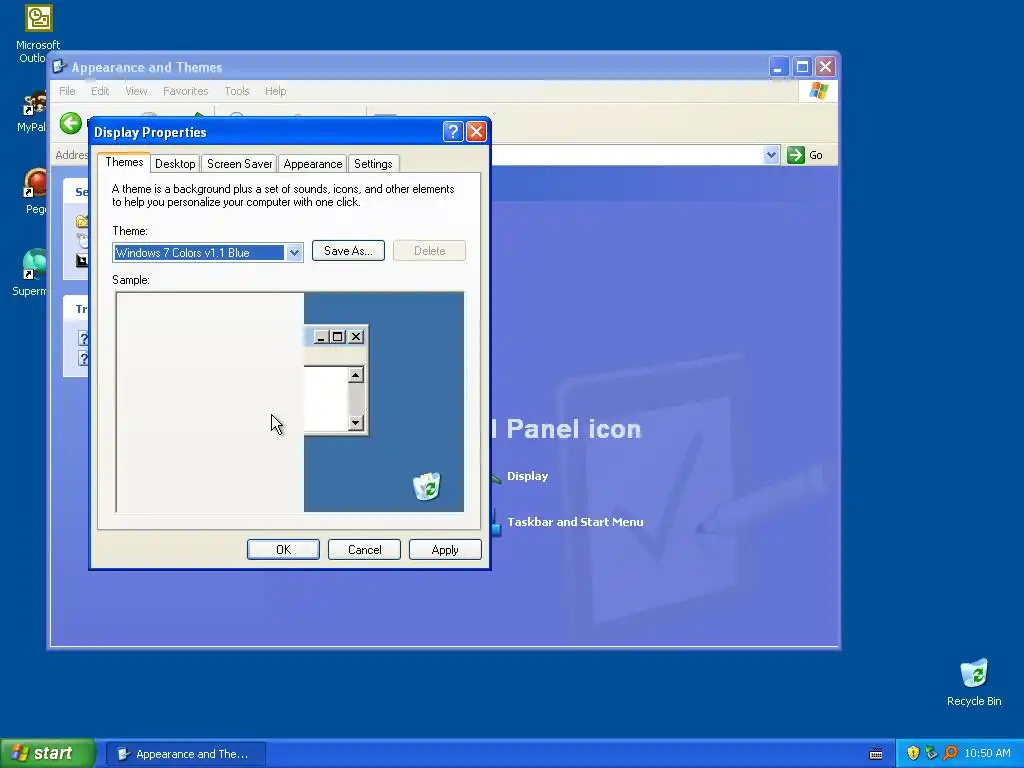The height and width of the screenshot is (768, 1024).
Task: Click the Appearance and Themes title bar icon
Action: coord(59,67)
